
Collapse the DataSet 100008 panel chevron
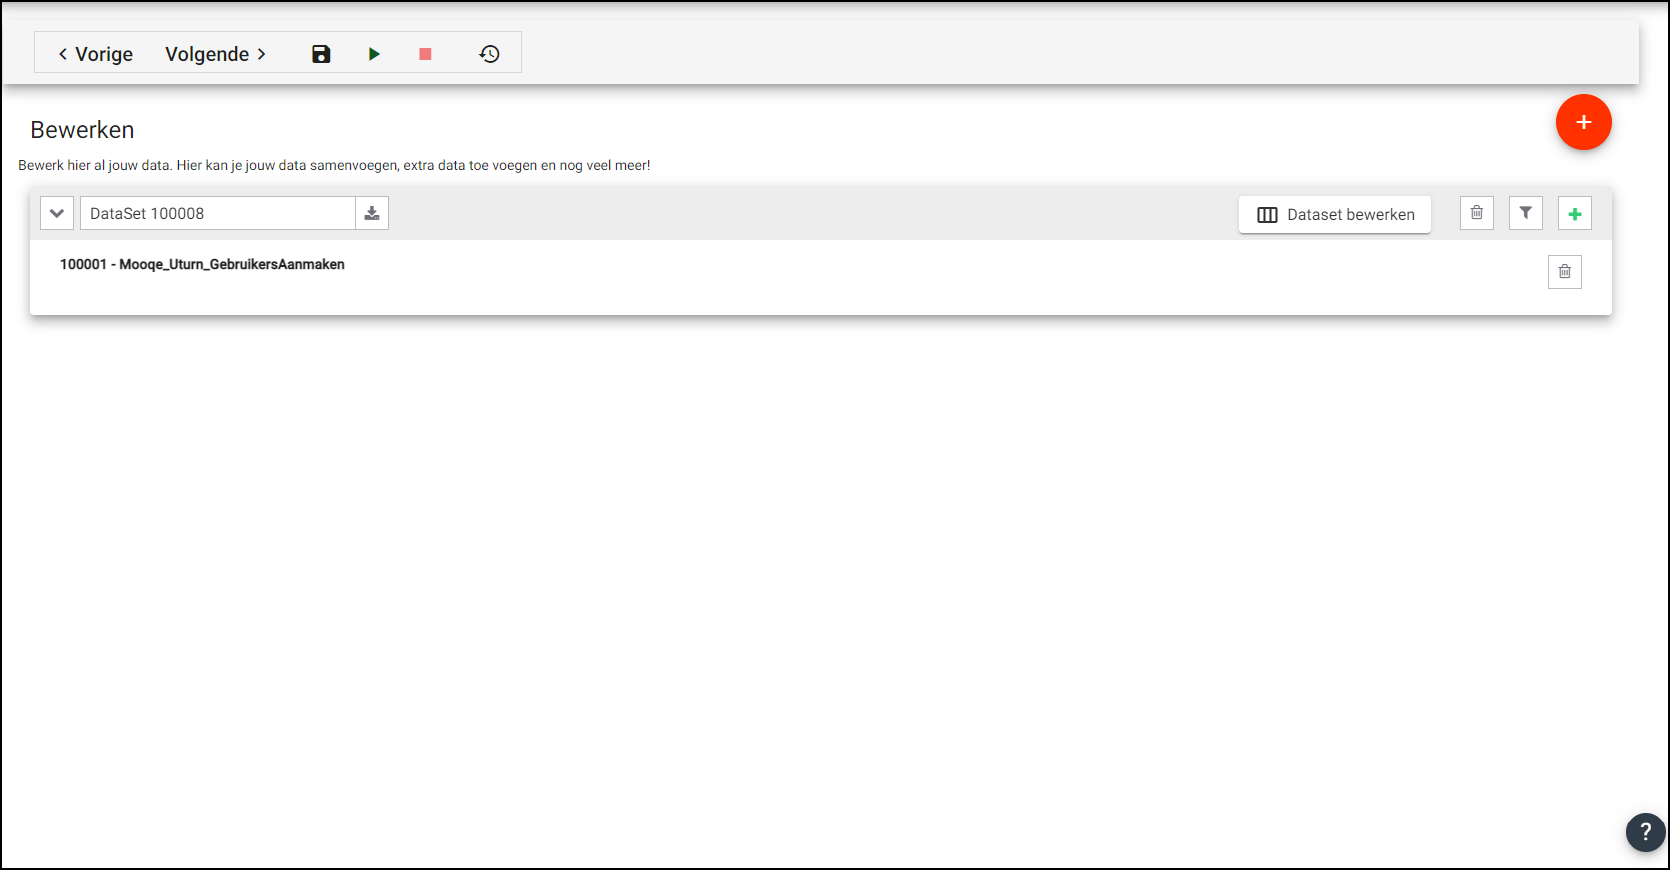tap(57, 213)
